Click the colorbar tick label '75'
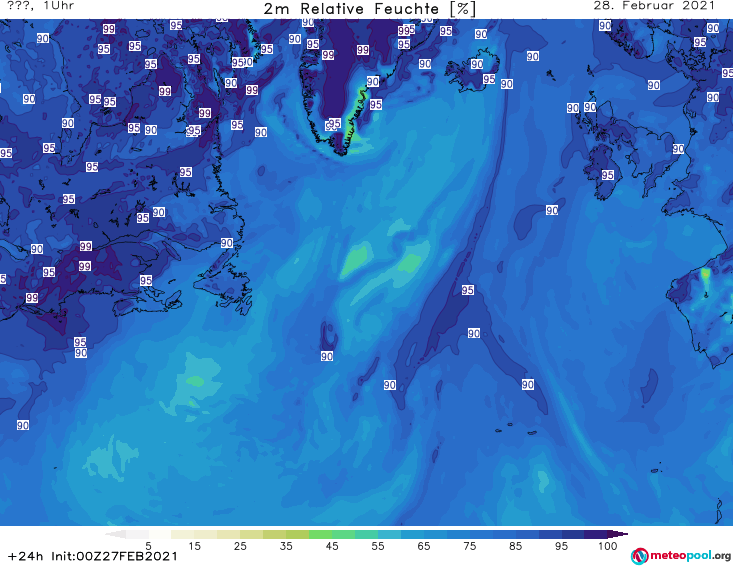Screen dimensions: 733x566 click(469, 546)
